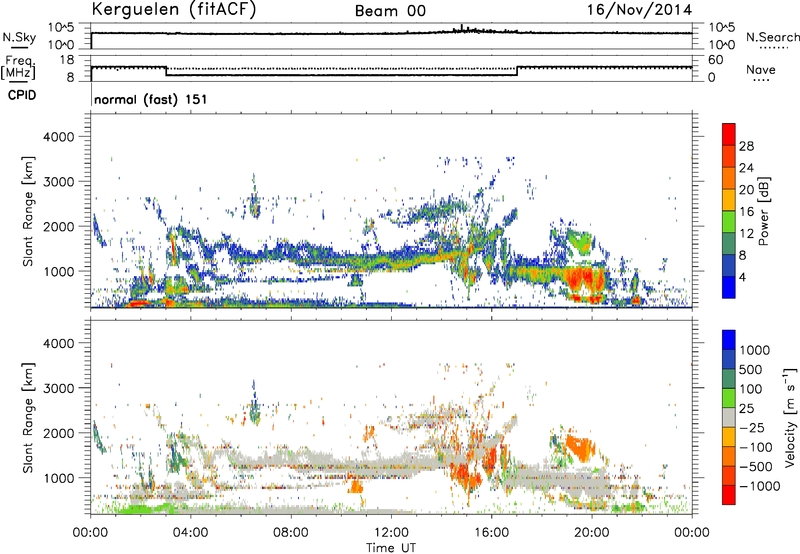Click the "-1000" label on the velocity colorbar
The height and width of the screenshot is (554, 800).
759,486
